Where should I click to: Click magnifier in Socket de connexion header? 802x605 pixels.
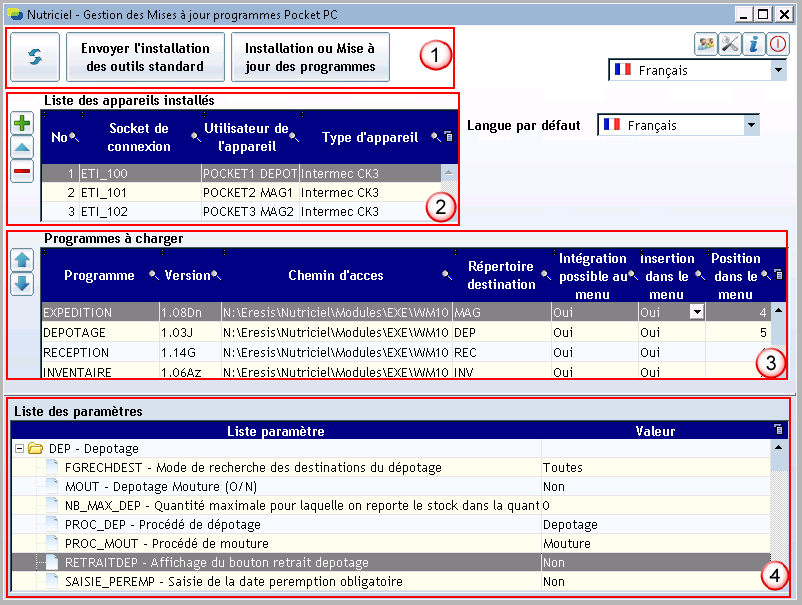coord(195,137)
